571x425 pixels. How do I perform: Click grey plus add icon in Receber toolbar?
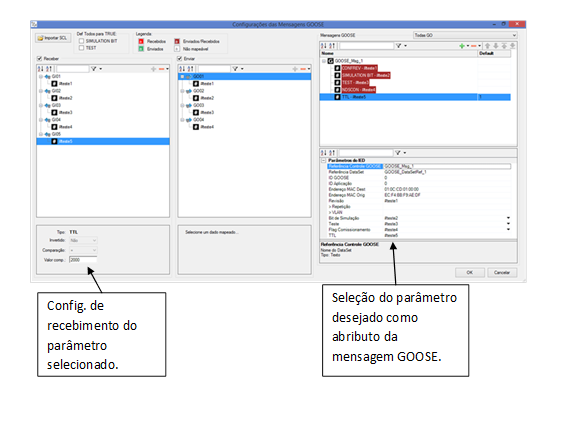[x=153, y=69]
